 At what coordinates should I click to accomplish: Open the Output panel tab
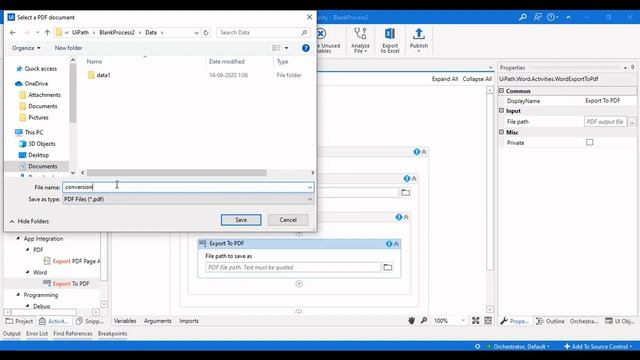[11, 333]
